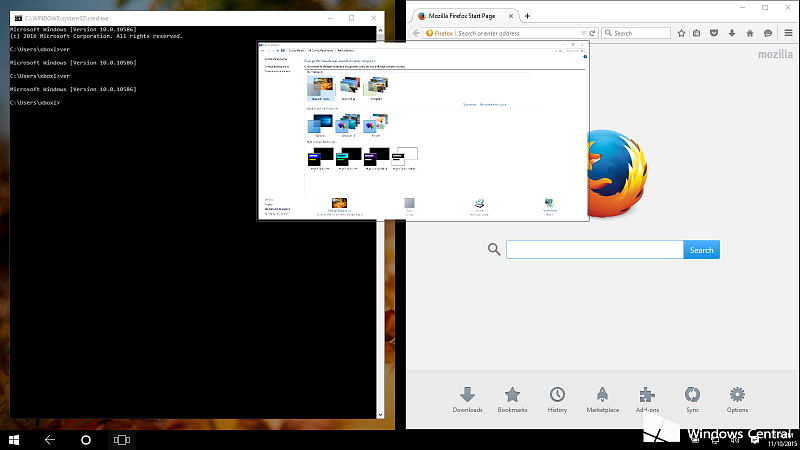Open the Windows Start button on taskbar
The image size is (800, 450).
point(14,440)
